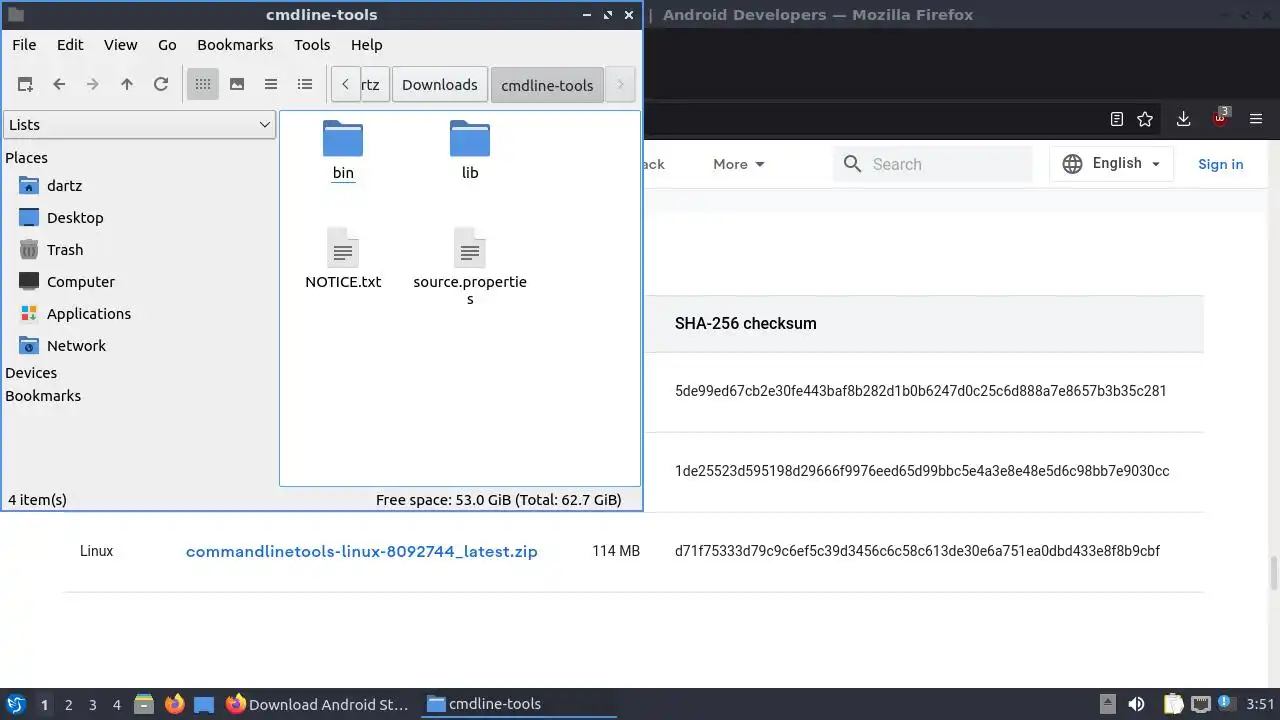1280x720 pixels.
Task: Click the Firefox page vertical scrollbar
Action: pyautogui.click(x=1274, y=574)
